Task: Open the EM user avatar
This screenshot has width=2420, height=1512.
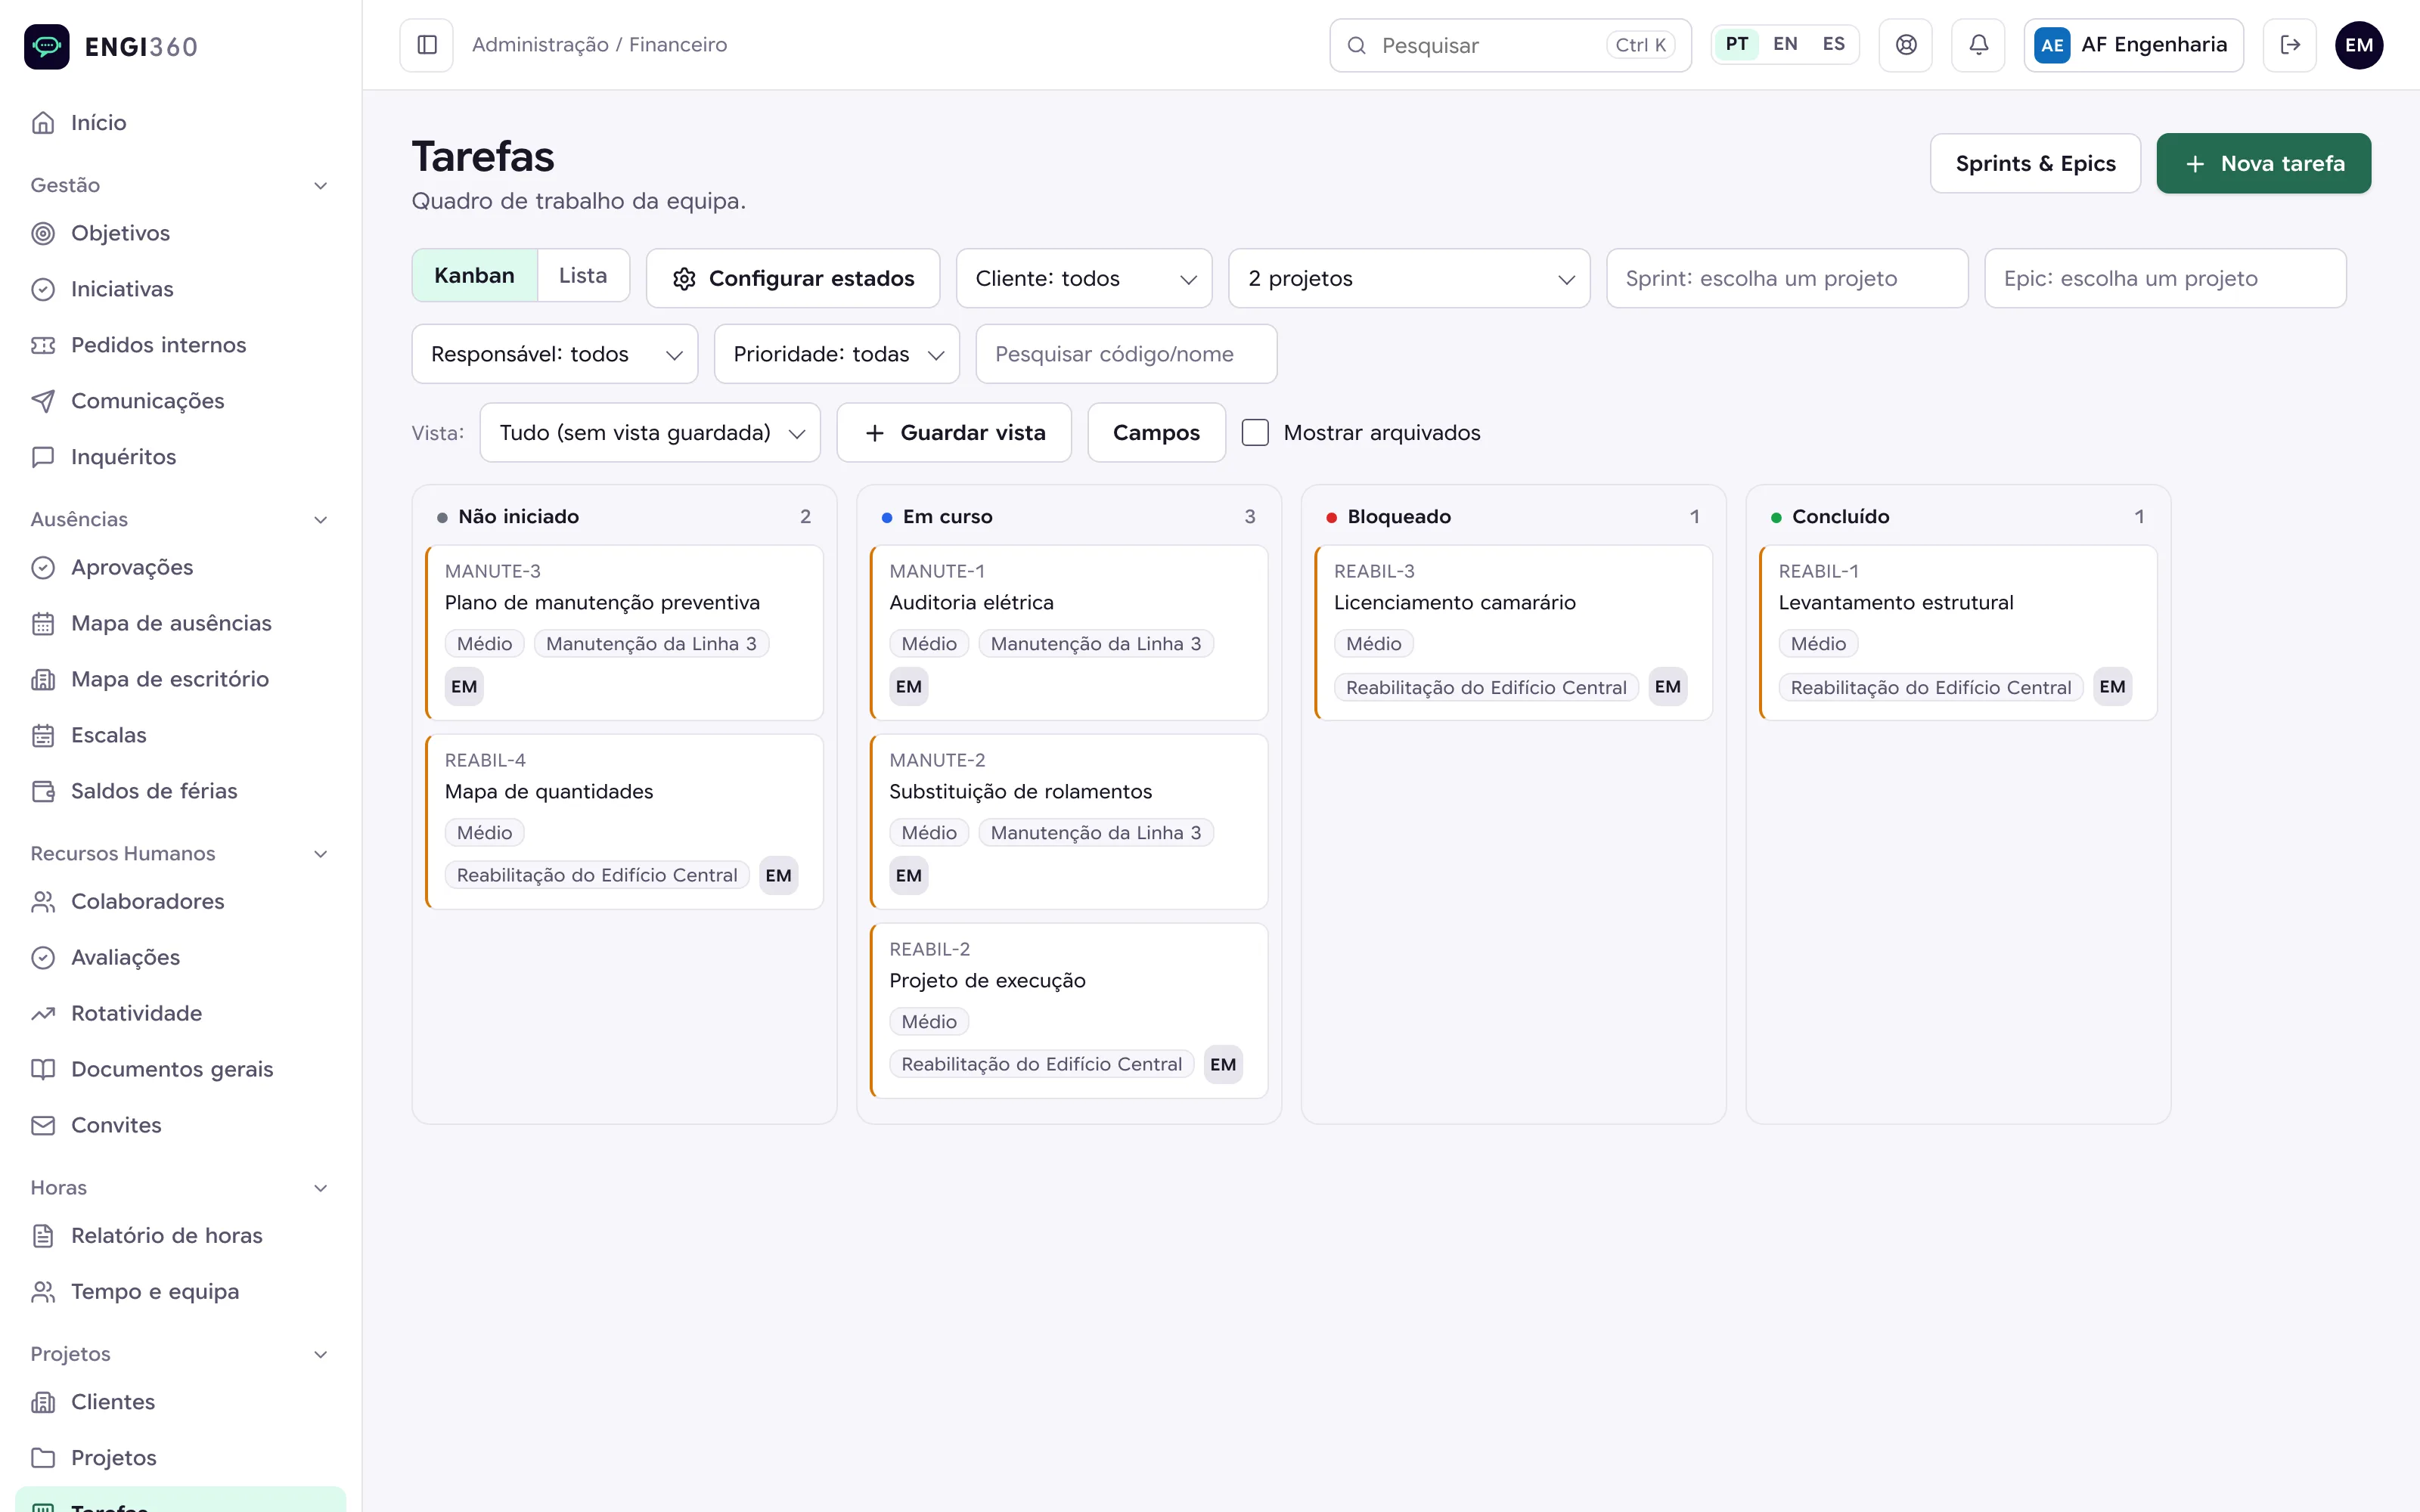Action: (x=2359, y=45)
